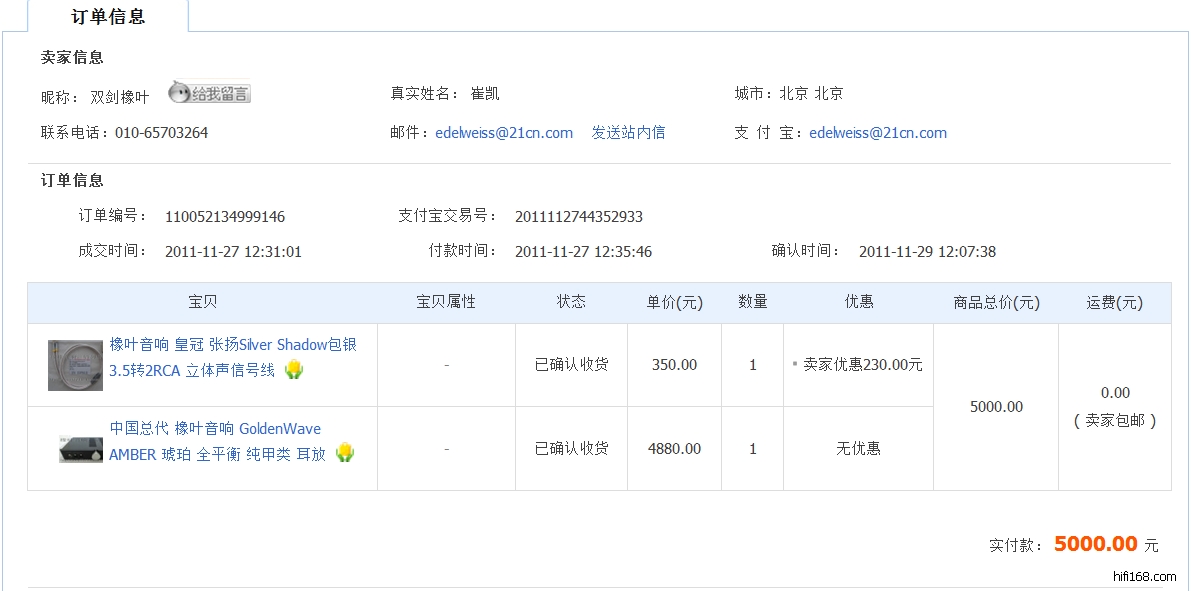
Task: Click the 优惠 column header
Action: point(858,302)
